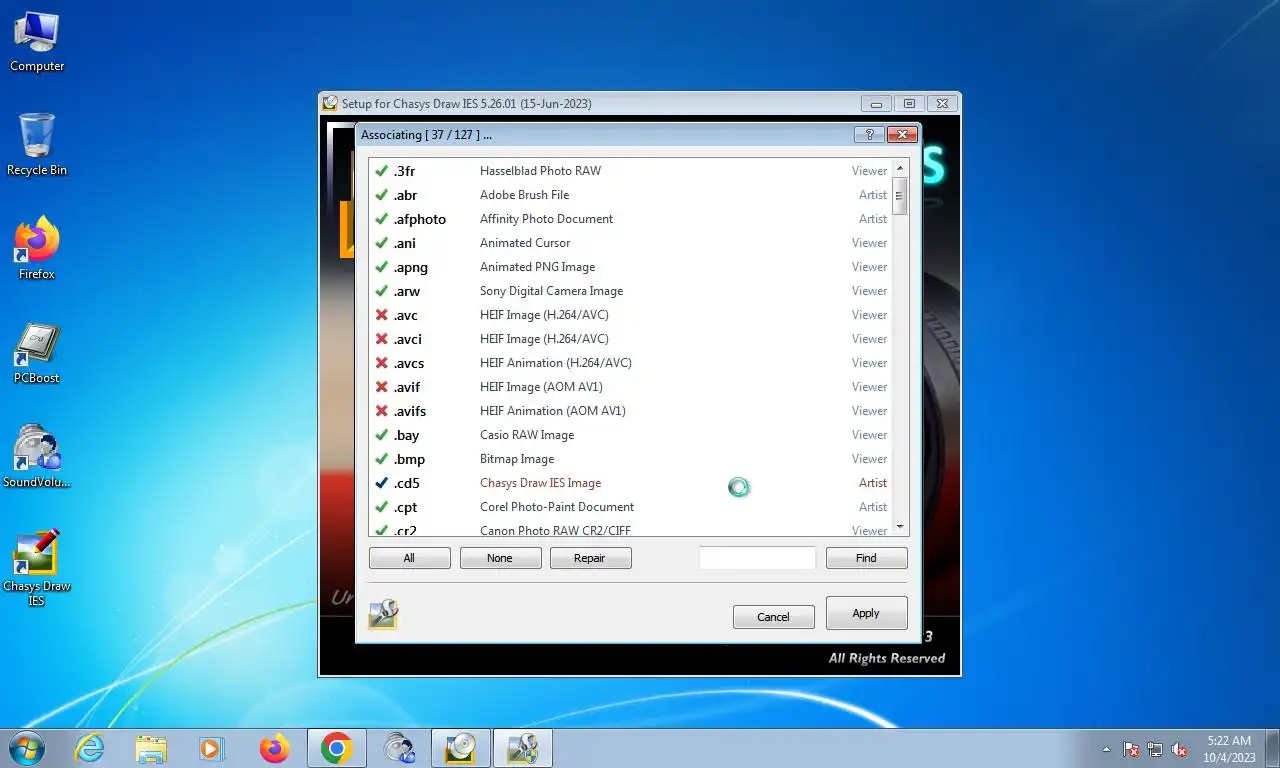Viewport: 1280px width, 768px height.
Task: Enable the .avif association cross mark
Action: click(381, 387)
